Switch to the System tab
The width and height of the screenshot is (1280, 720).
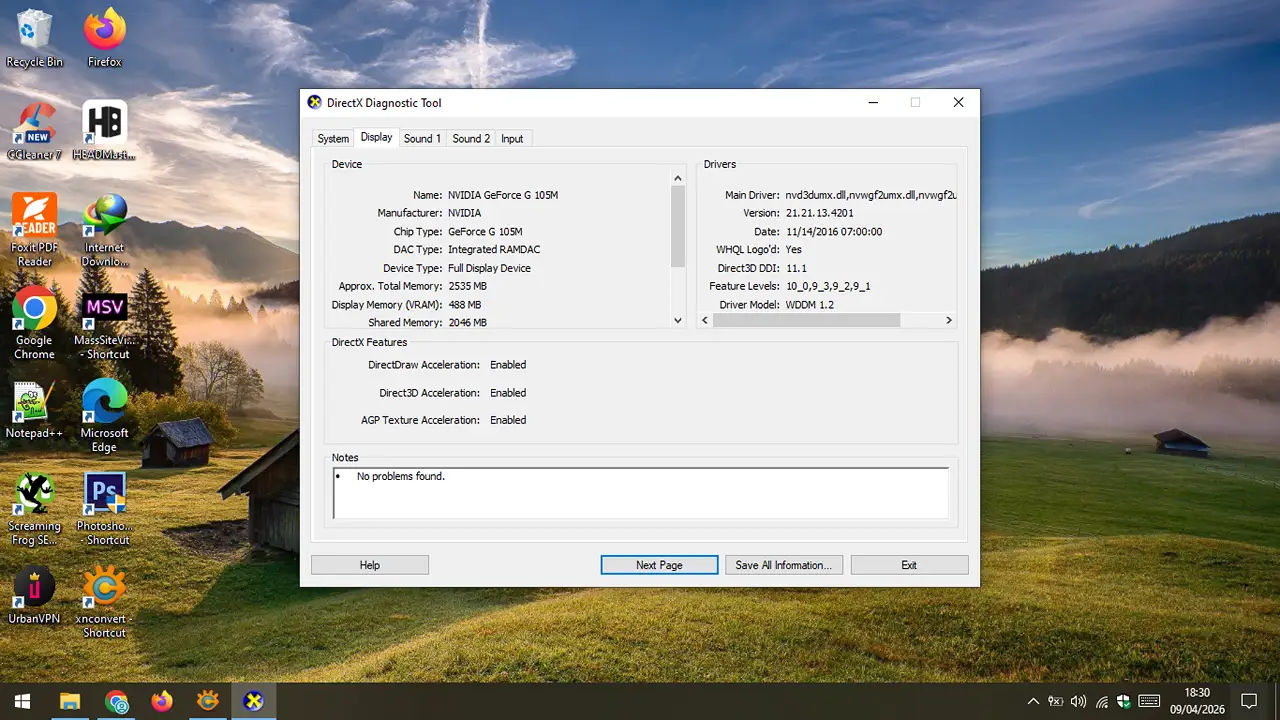click(x=333, y=139)
